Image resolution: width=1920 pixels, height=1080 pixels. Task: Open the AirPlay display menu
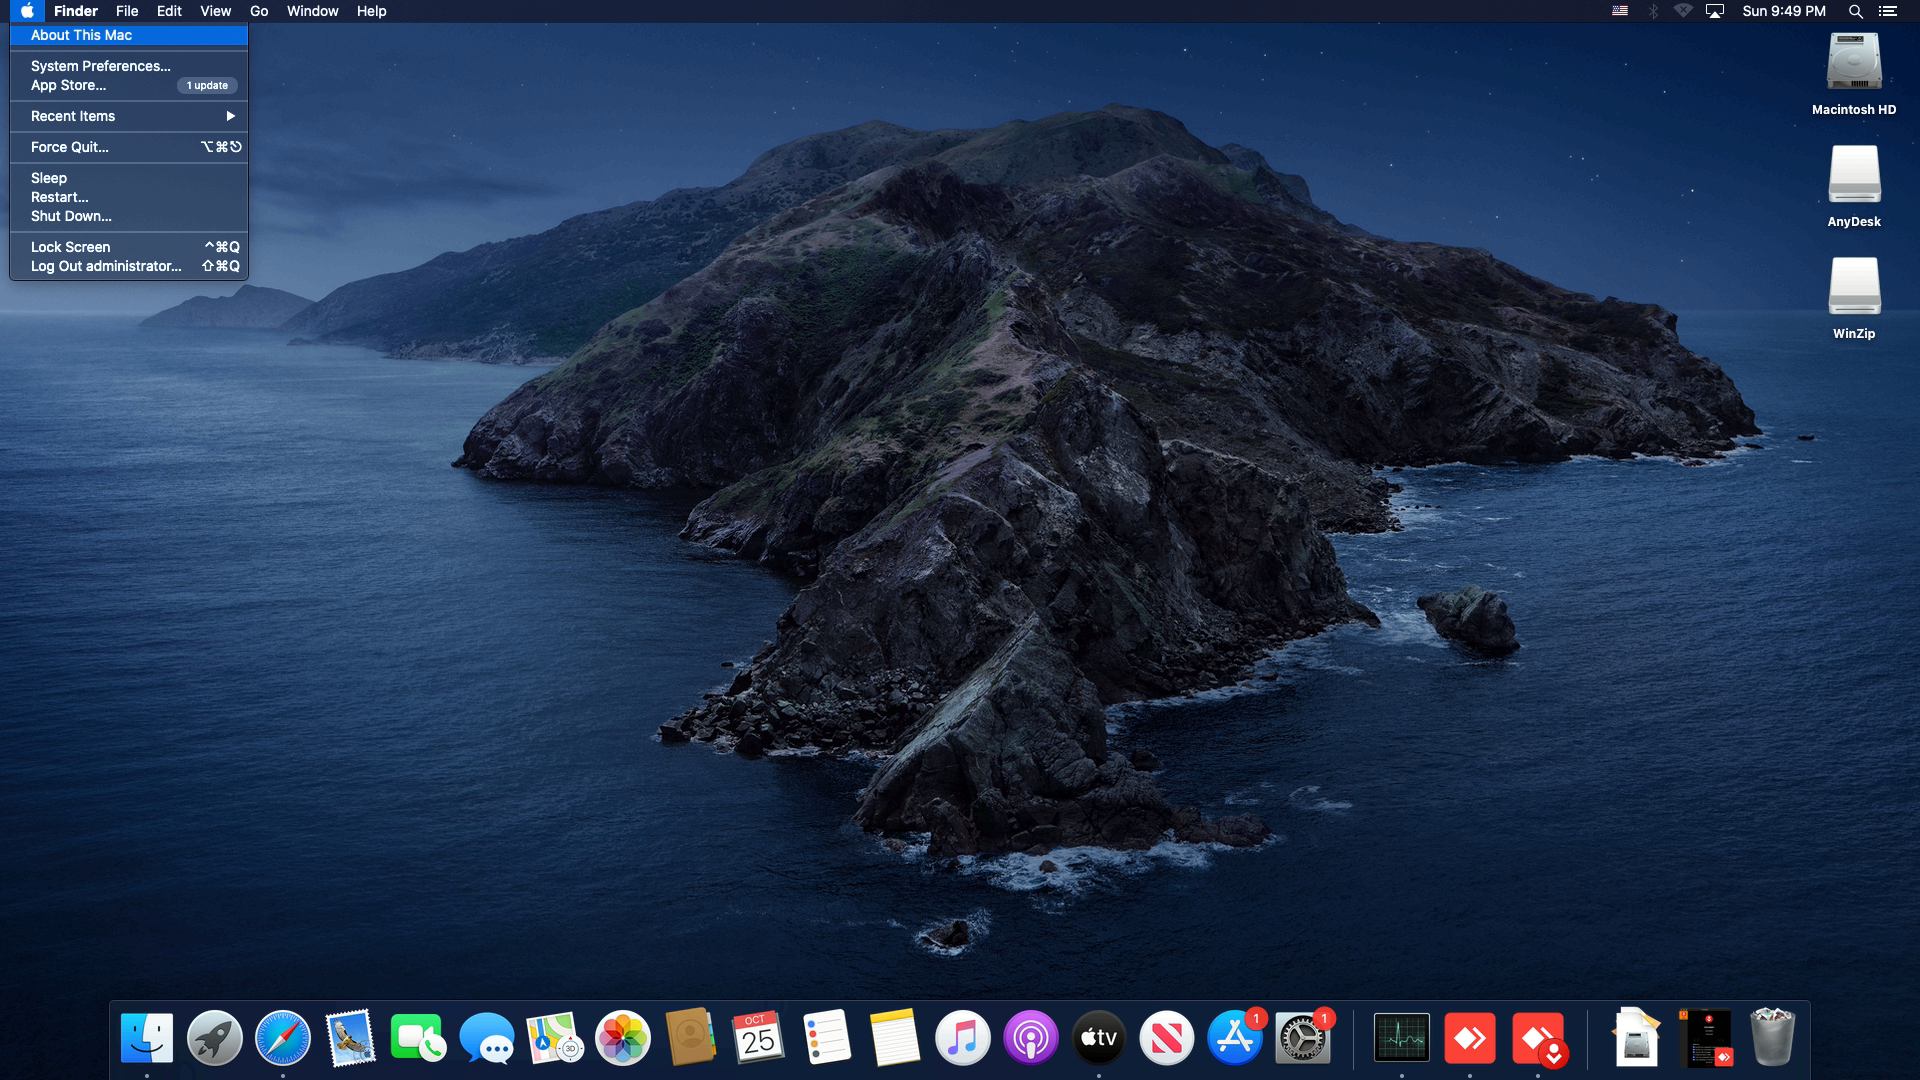(x=1715, y=11)
